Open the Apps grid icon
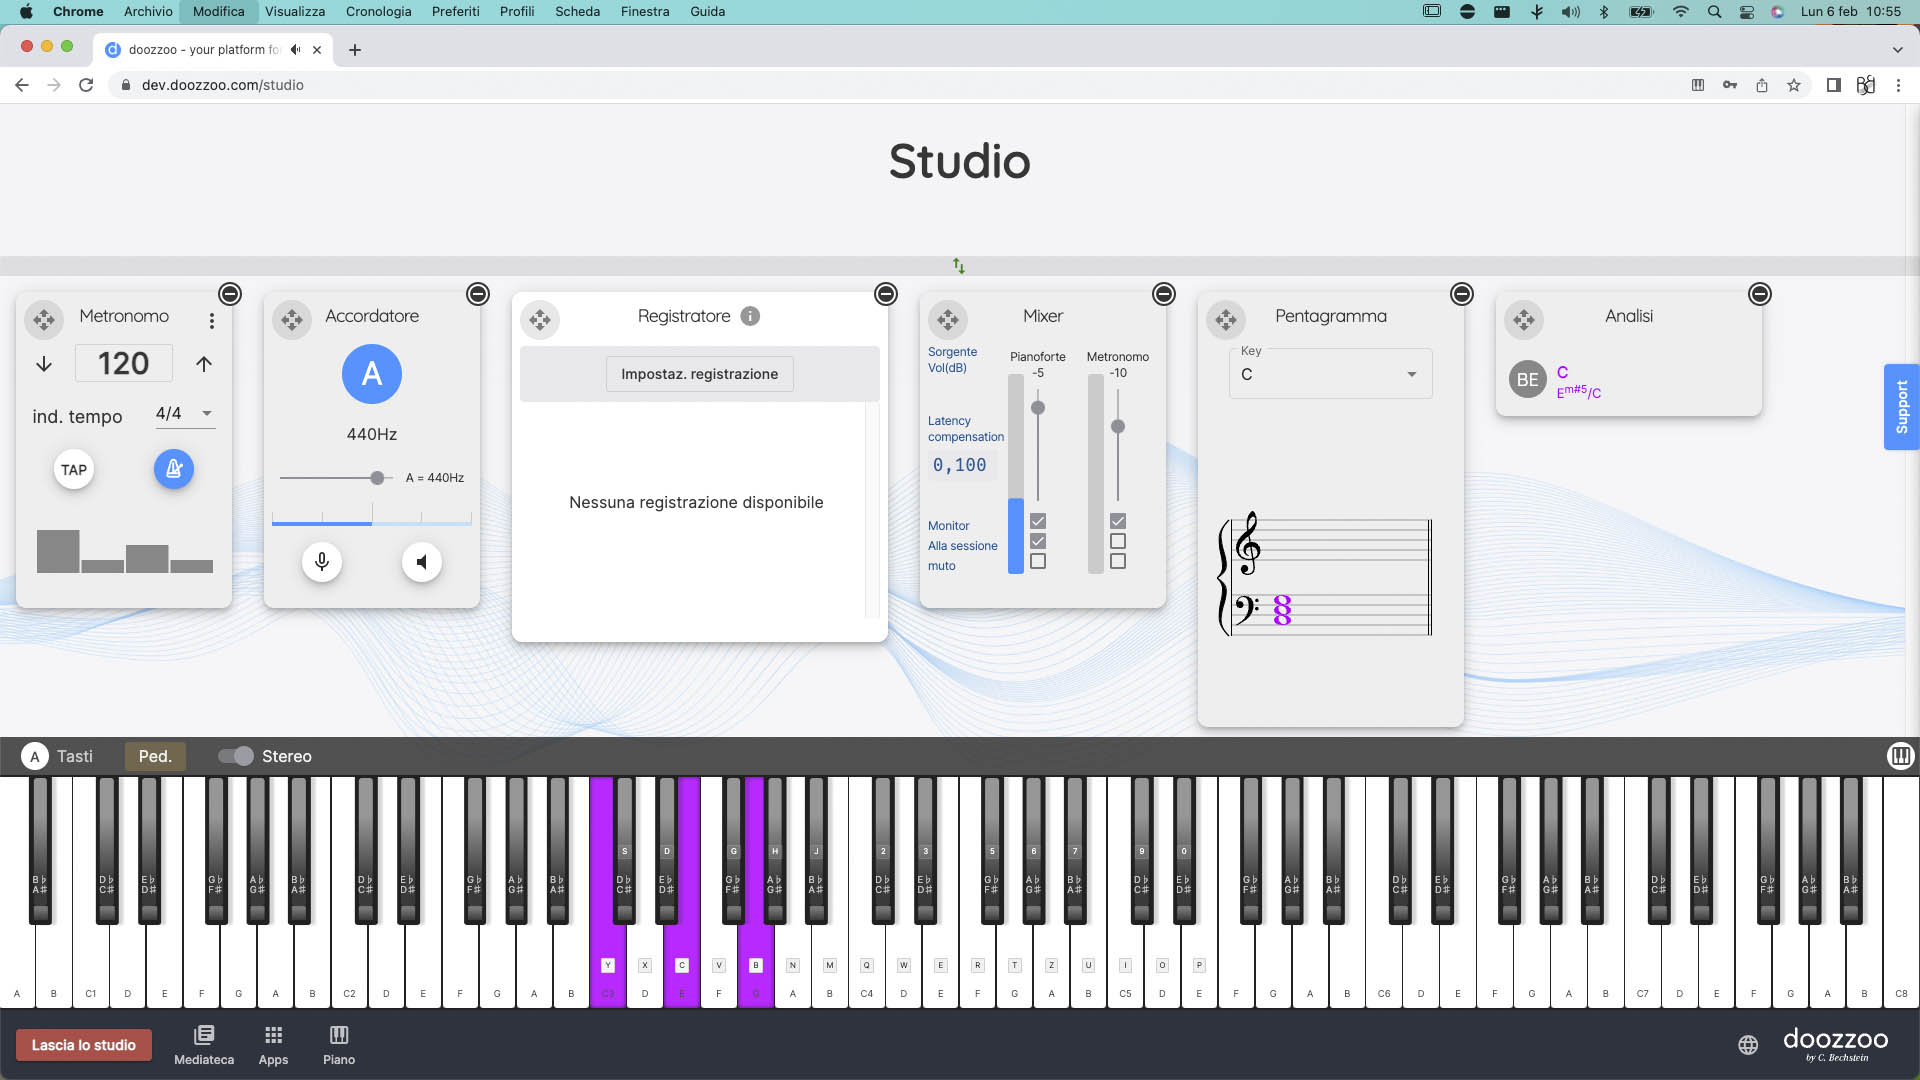1920x1080 pixels. [x=273, y=1045]
